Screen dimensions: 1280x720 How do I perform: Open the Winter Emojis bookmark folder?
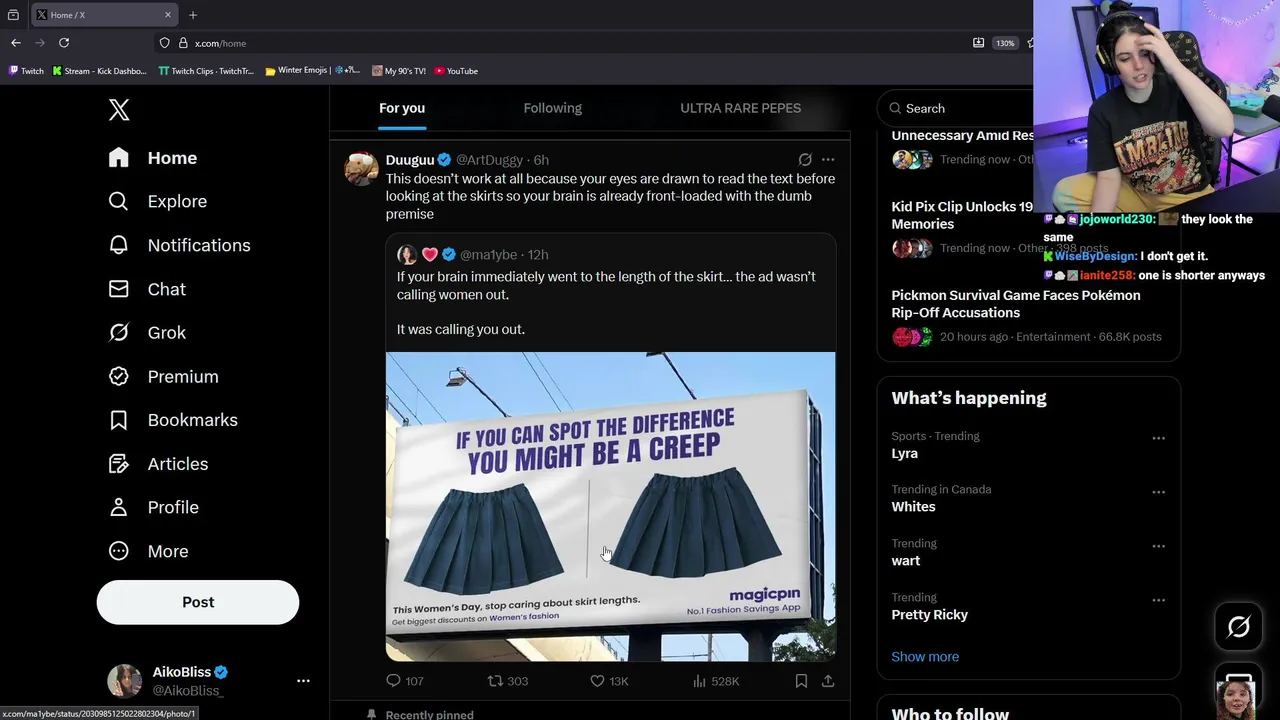coord(312,71)
